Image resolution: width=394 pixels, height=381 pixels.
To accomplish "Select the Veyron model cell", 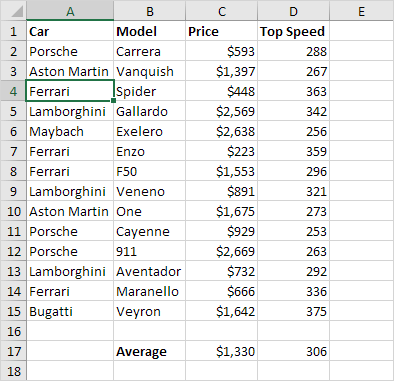I will 150,311.
